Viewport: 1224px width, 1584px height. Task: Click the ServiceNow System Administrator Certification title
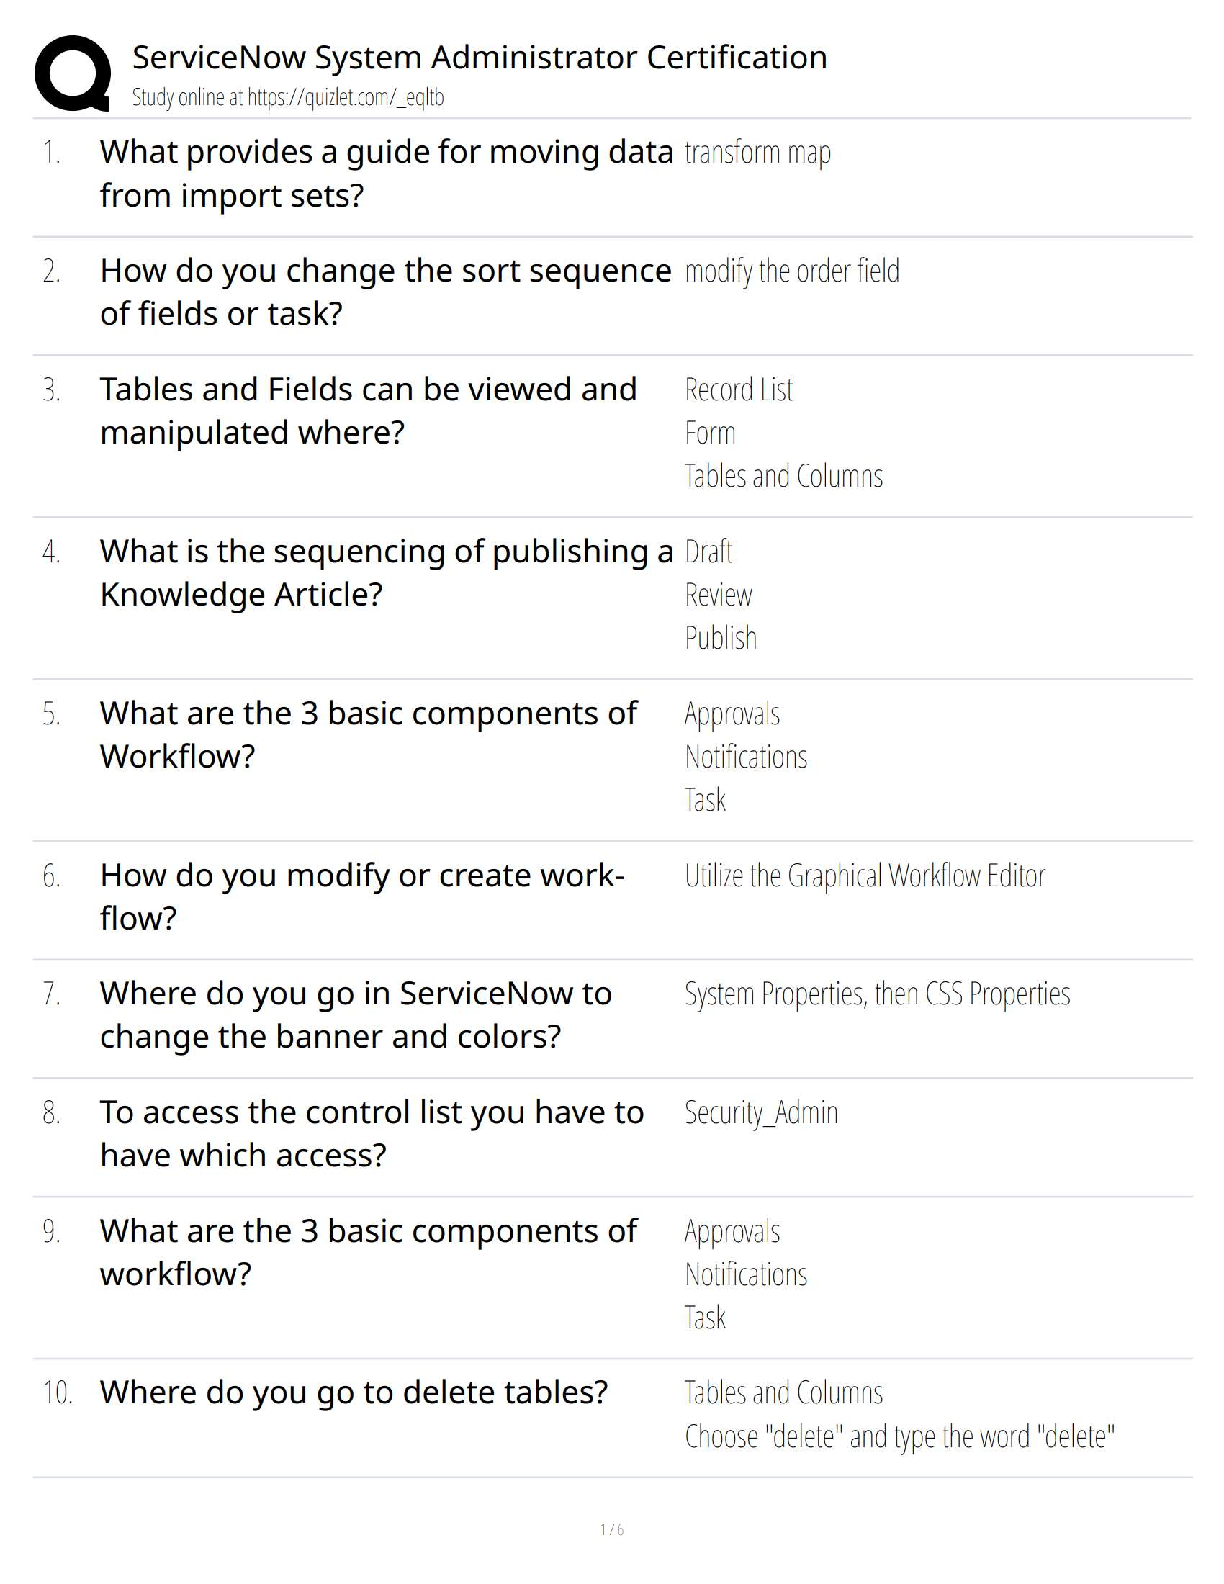point(480,57)
